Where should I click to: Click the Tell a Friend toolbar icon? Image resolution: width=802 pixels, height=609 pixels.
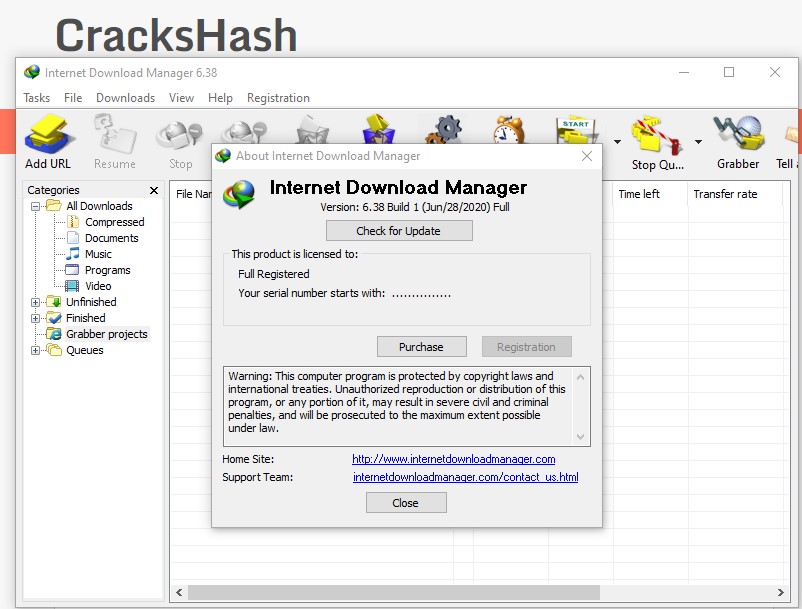coord(791,134)
